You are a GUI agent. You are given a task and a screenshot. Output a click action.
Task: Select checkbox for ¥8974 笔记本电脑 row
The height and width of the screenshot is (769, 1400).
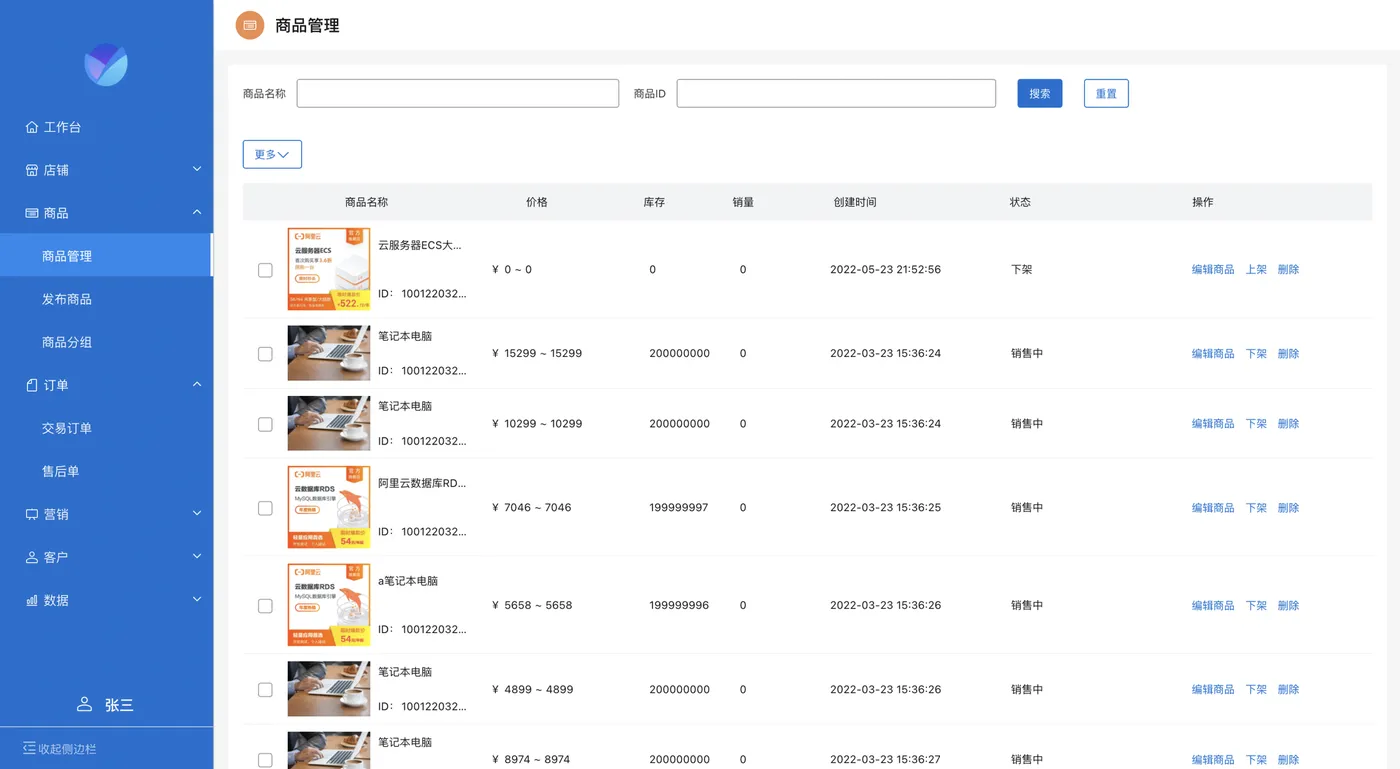pos(265,760)
